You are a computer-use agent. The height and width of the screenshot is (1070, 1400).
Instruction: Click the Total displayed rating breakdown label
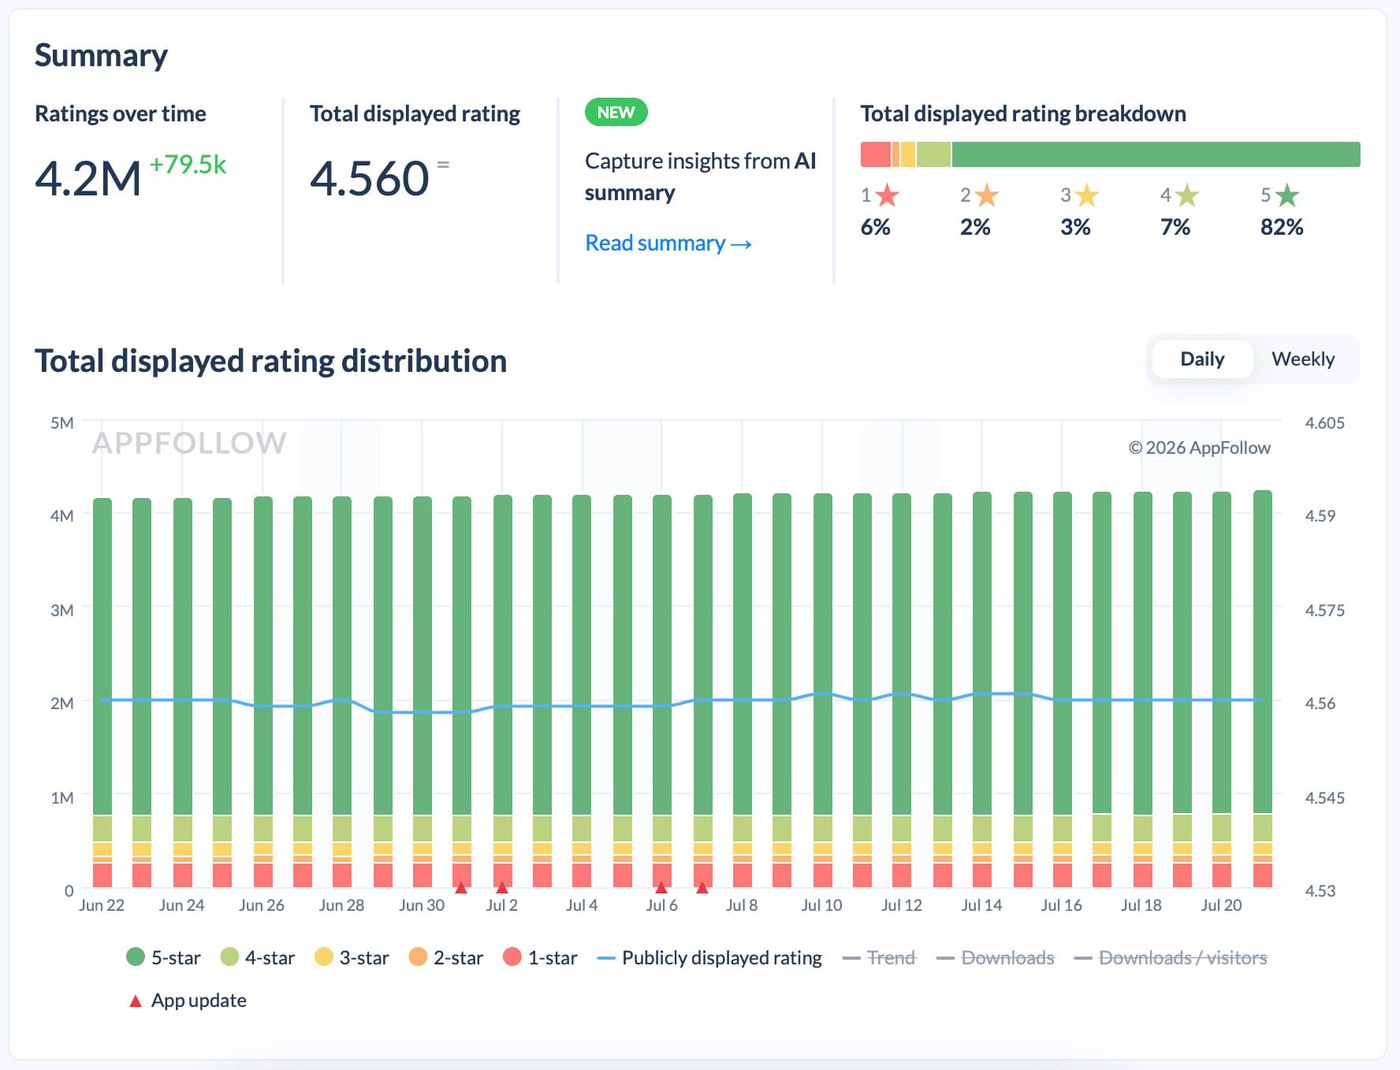[1024, 114]
